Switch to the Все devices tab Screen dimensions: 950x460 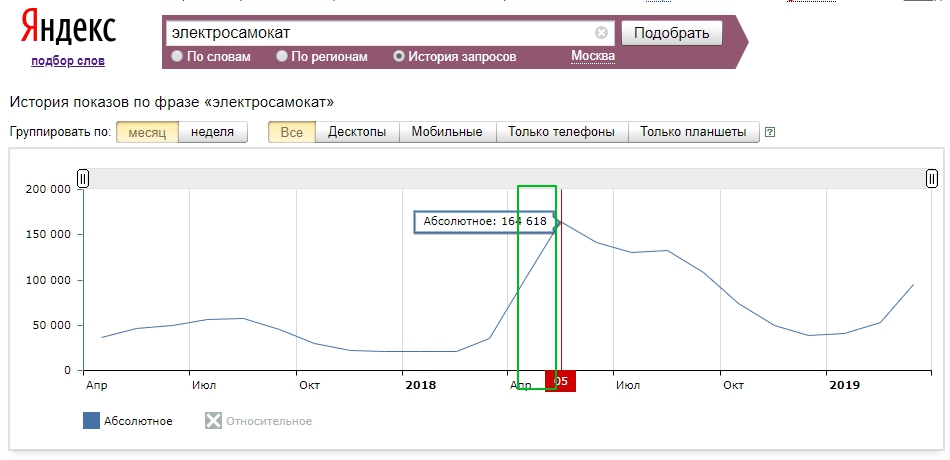pos(292,132)
